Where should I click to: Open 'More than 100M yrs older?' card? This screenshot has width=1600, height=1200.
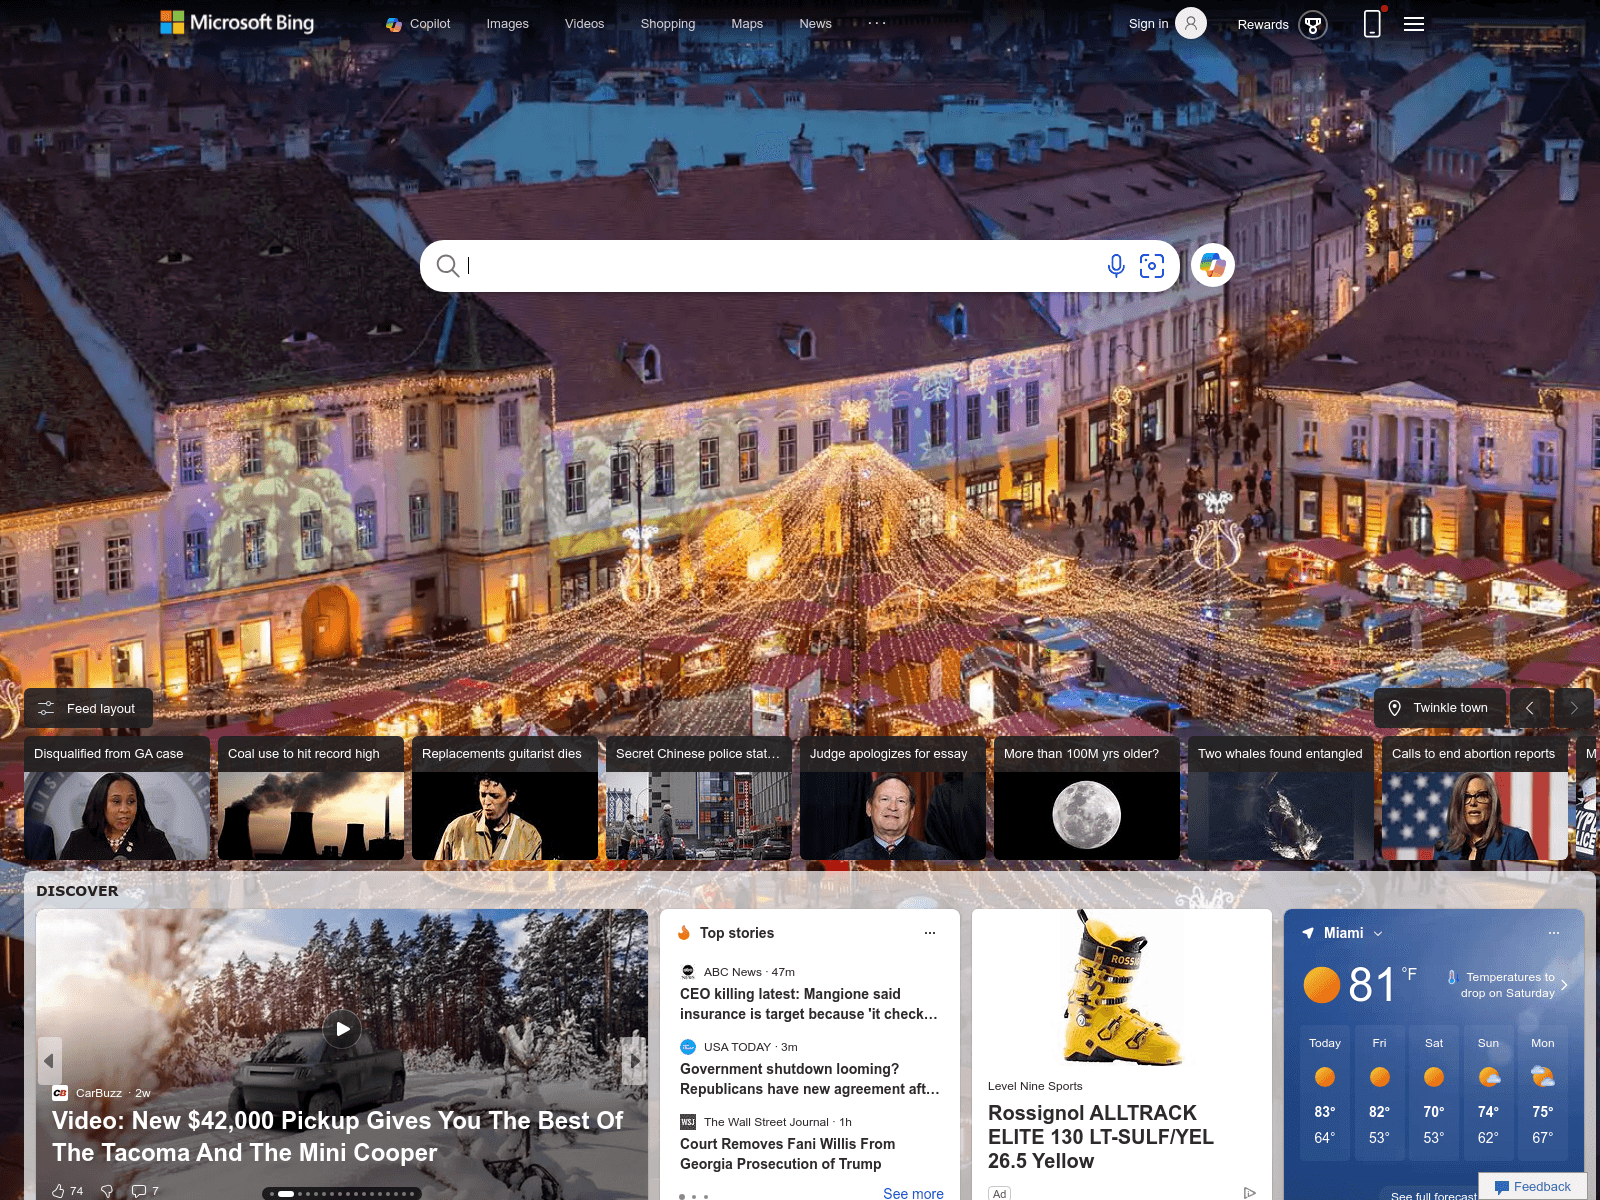(x=1087, y=798)
